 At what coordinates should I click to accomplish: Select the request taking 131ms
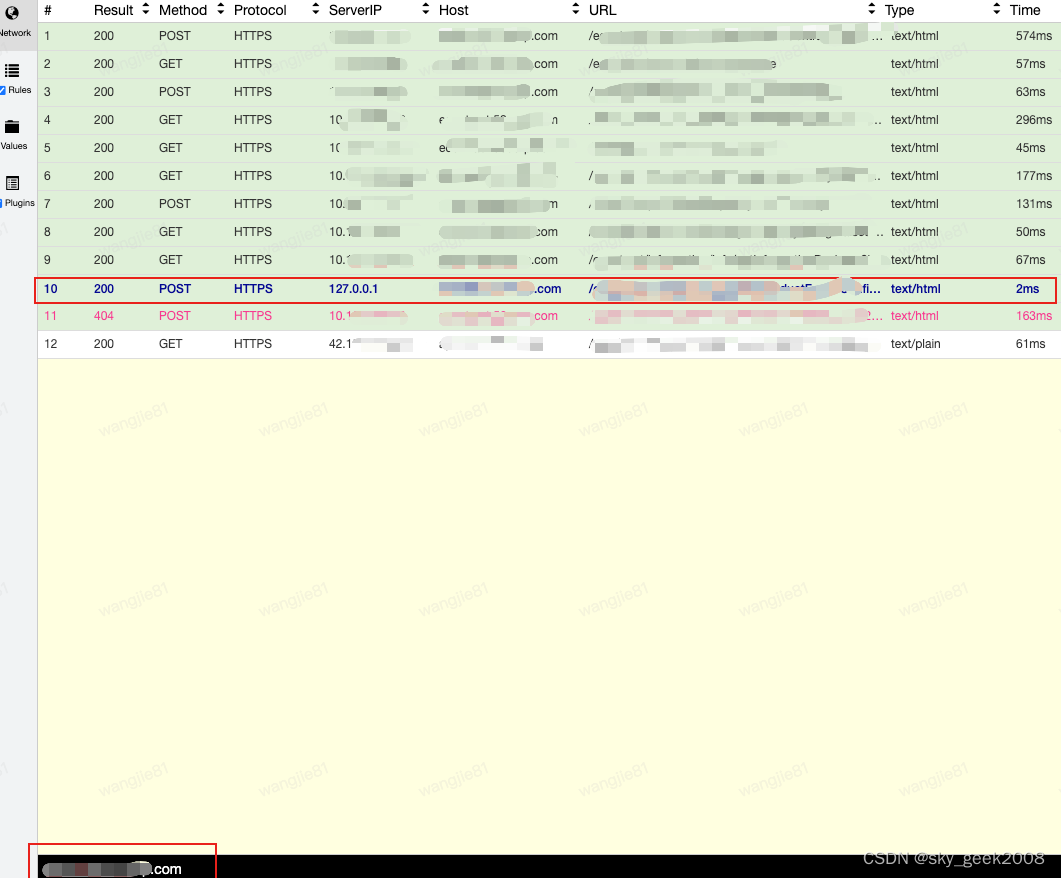[x=549, y=204]
